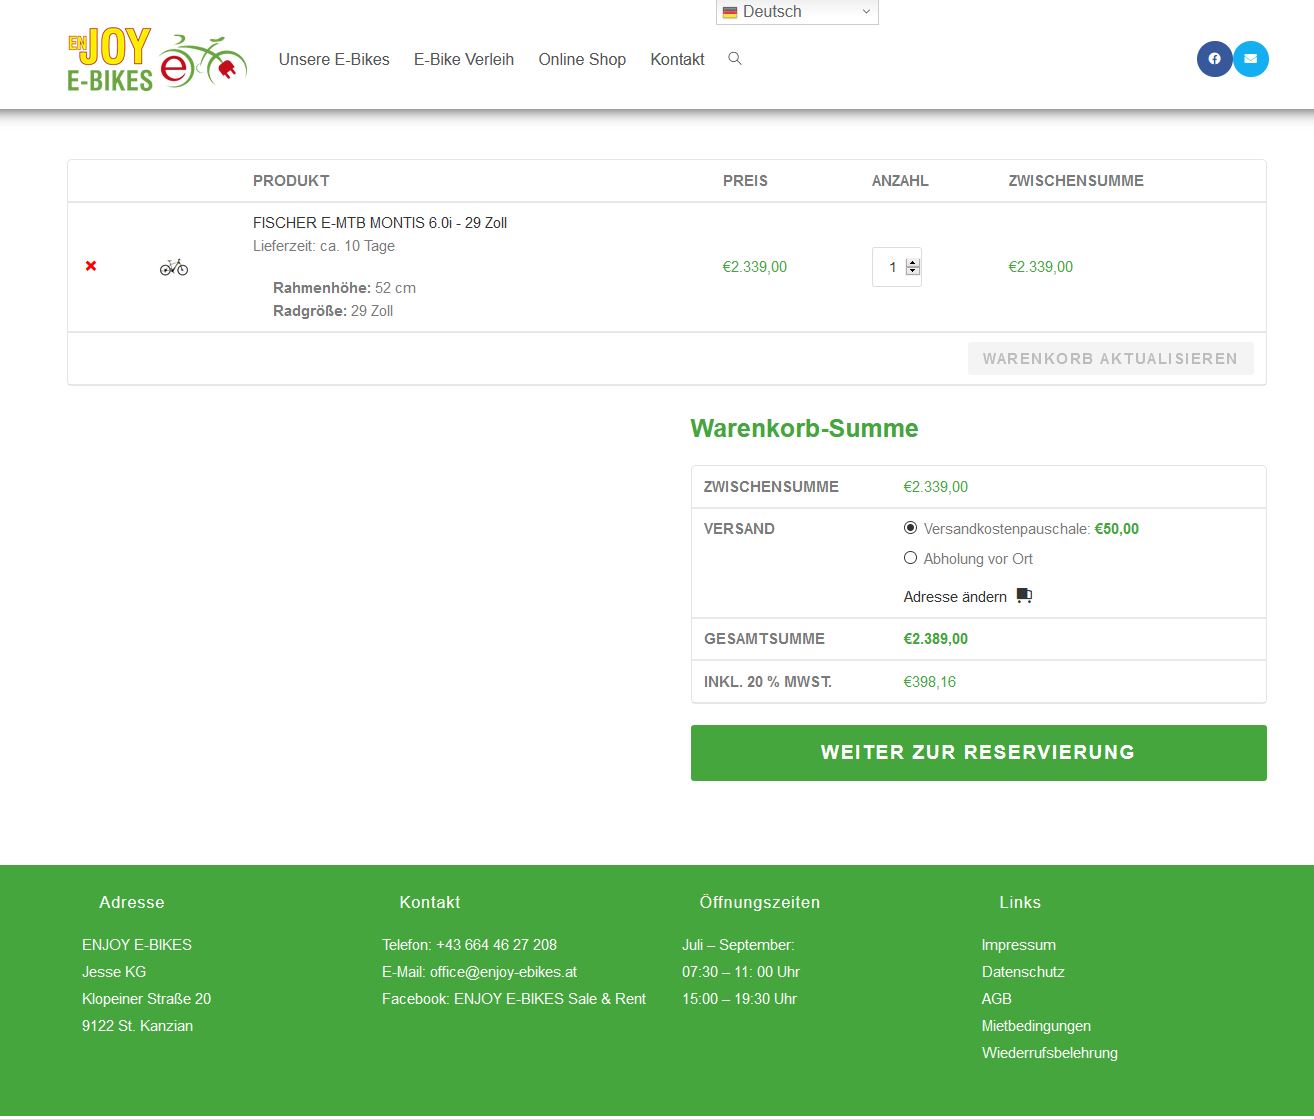Click the email envelope icon

(1250, 59)
